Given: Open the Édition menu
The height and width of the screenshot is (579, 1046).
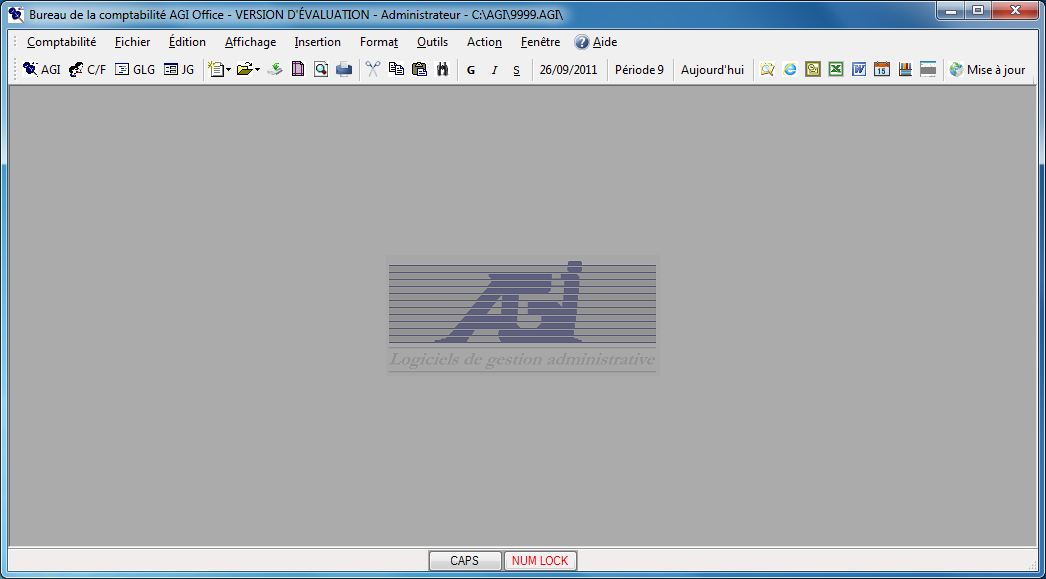Looking at the screenshot, I should point(187,42).
